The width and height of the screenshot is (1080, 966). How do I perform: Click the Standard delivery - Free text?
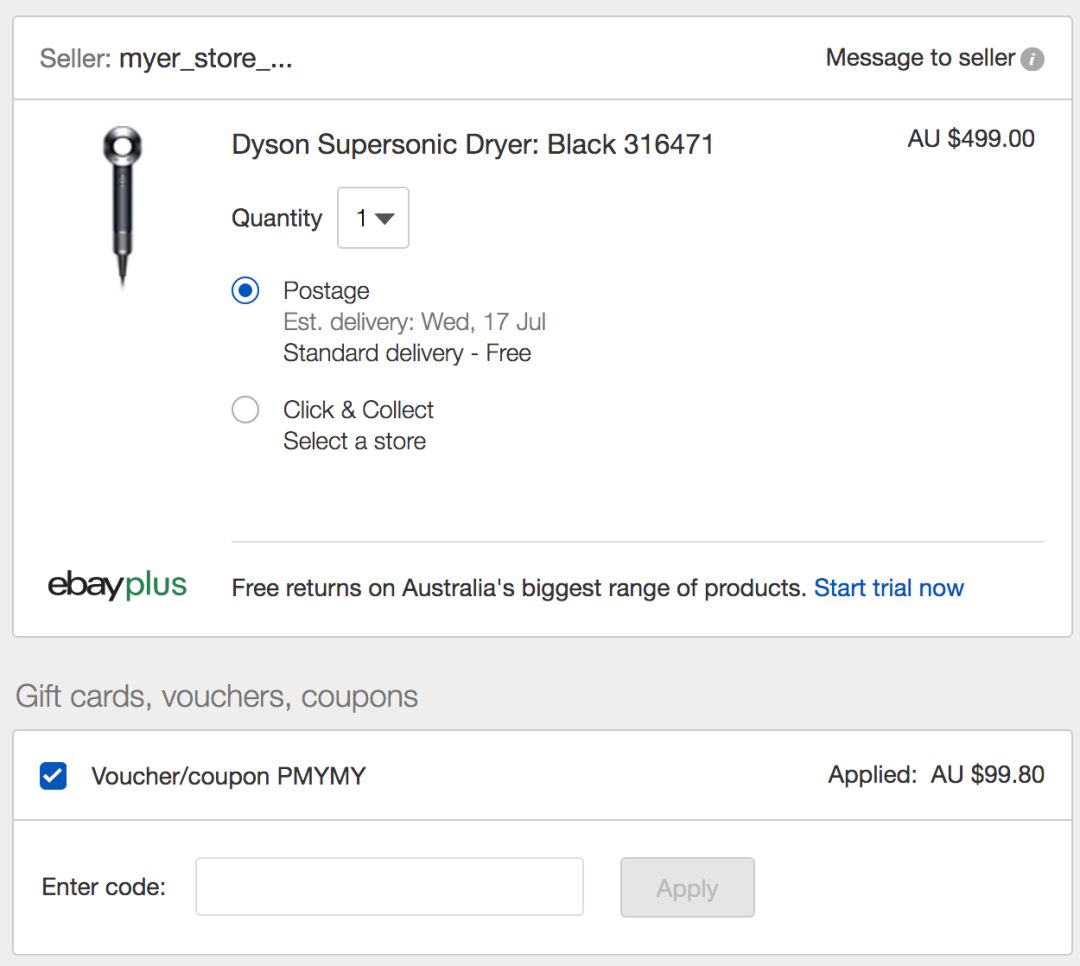(x=406, y=353)
